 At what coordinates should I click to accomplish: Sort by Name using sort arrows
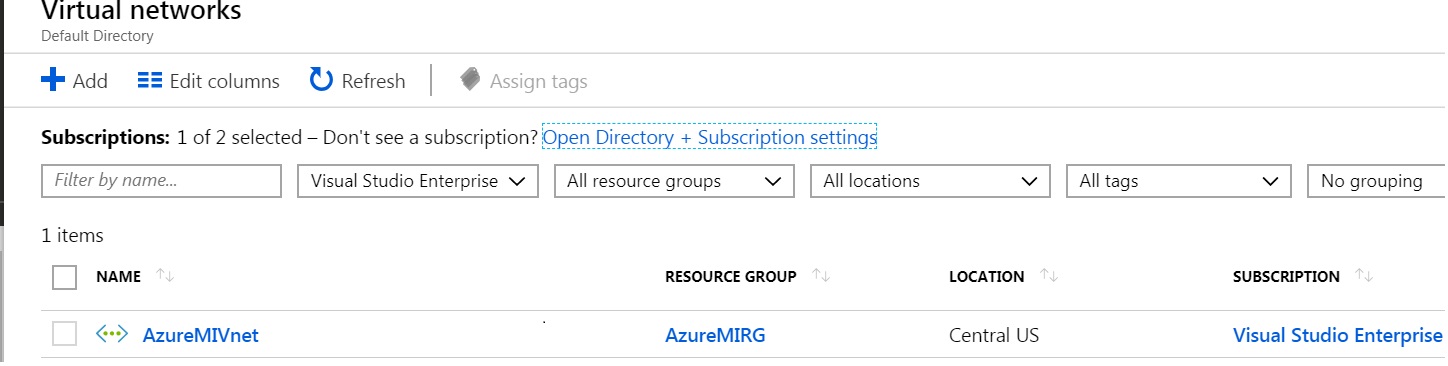(x=166, y=276)
